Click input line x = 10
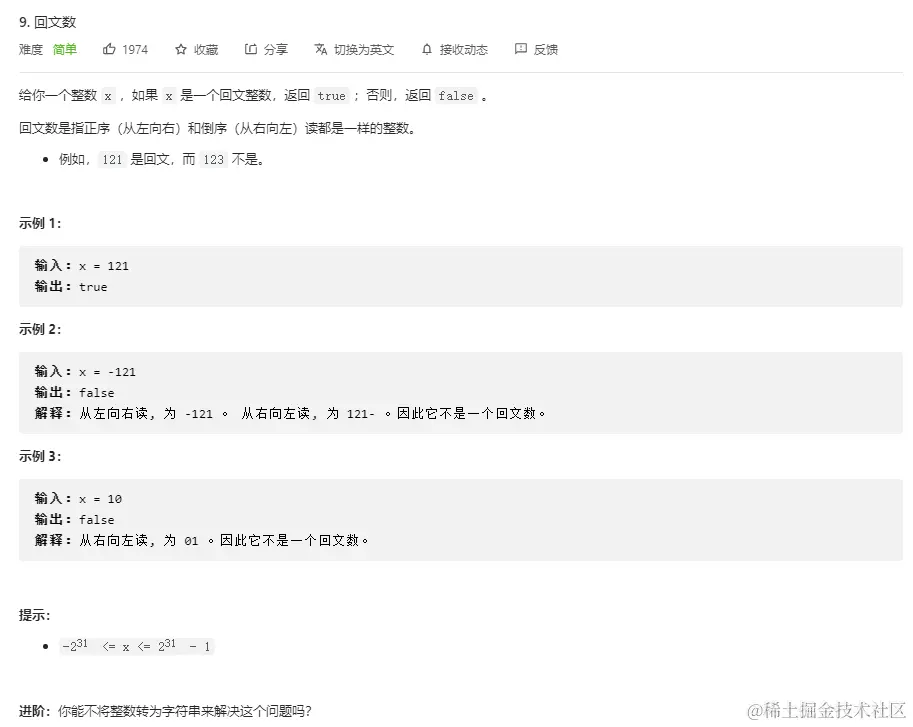Image resolution: width=913 pixels, height=727 pixels. coord(78,499)
